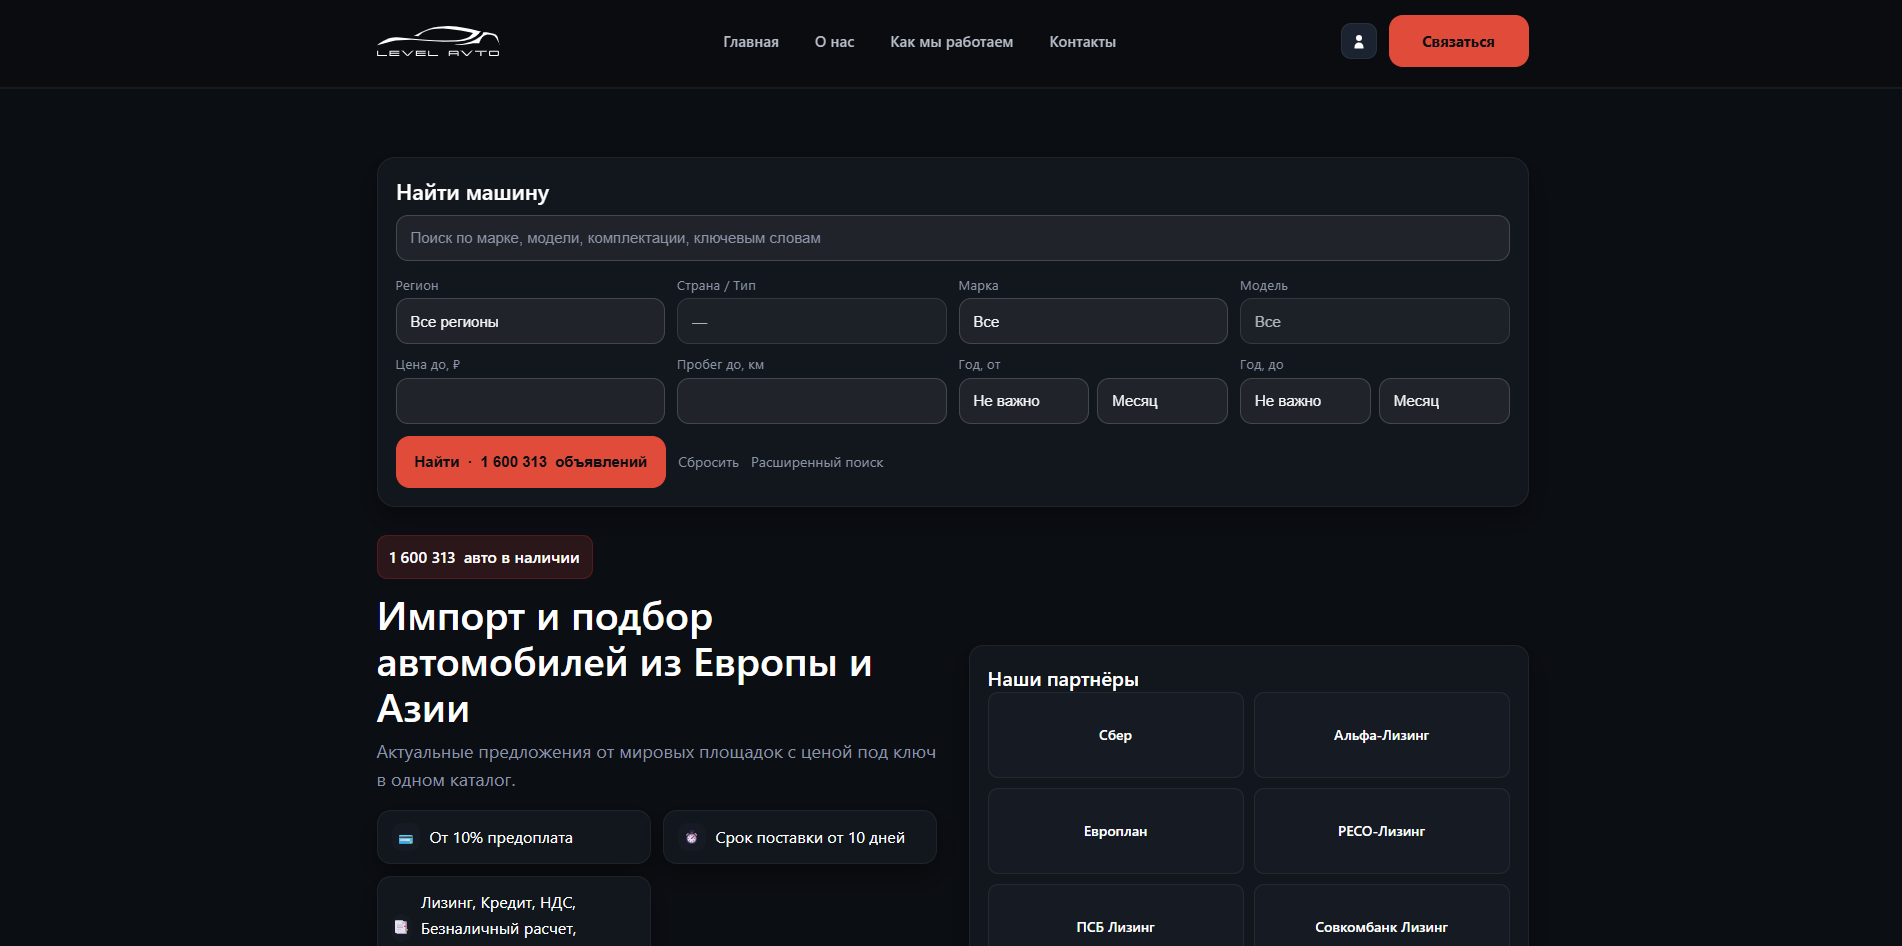Focus the car search text field

click(952, 238)
